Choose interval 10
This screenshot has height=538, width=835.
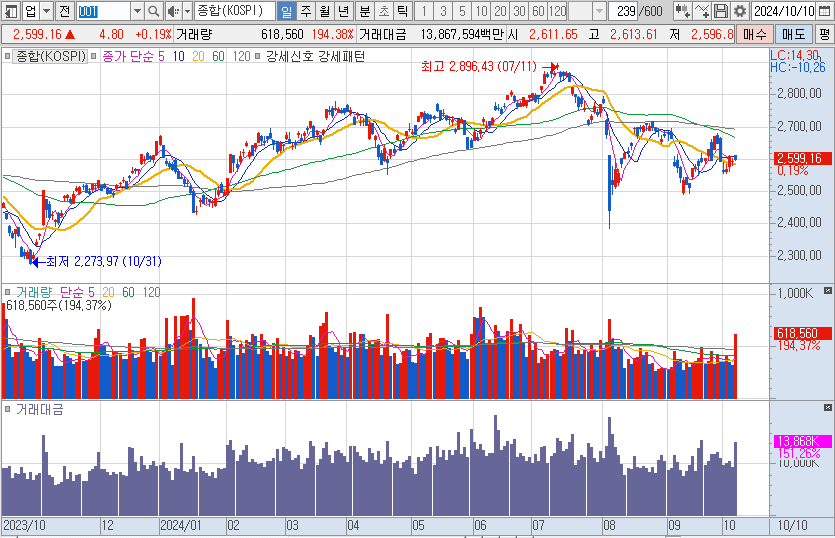pyautogui.click(x=481, y=11)
